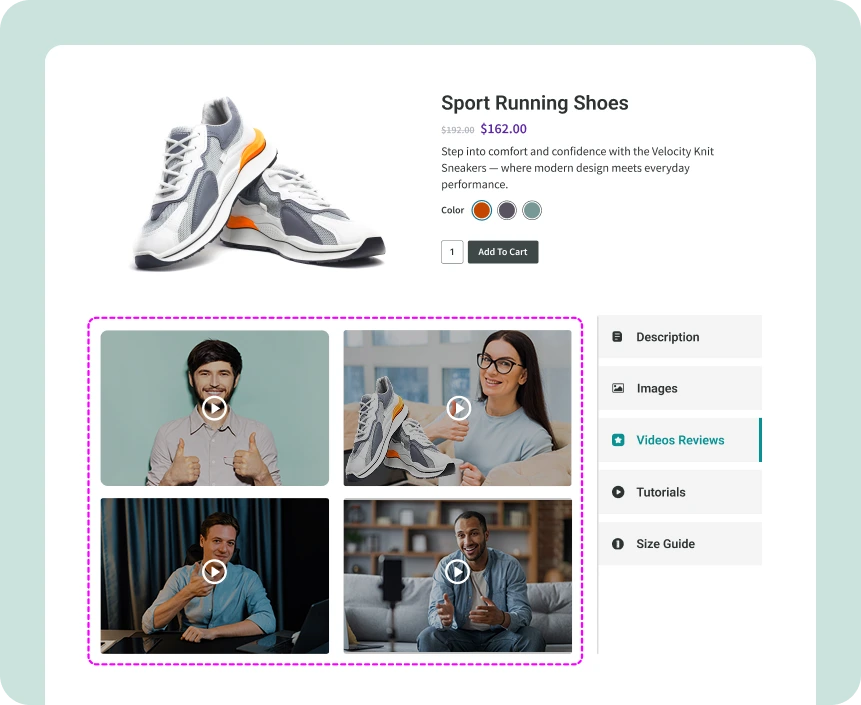Choose the dark gray color option
The width and height of the screenshot is (861, 705).
[x=507, y=210]
